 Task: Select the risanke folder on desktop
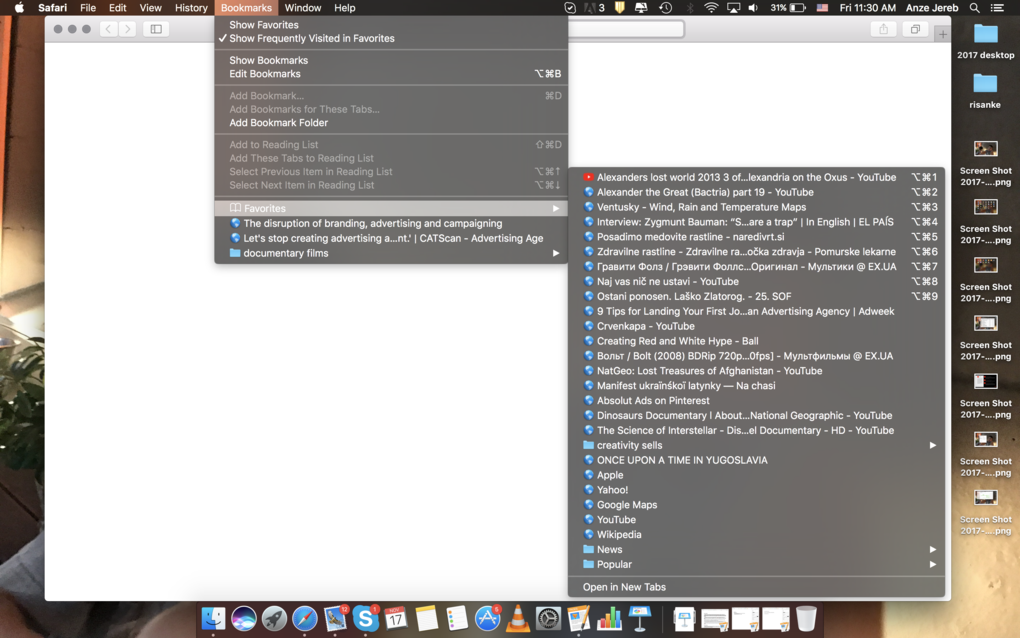pyautogui.click(x=985, y=90)
